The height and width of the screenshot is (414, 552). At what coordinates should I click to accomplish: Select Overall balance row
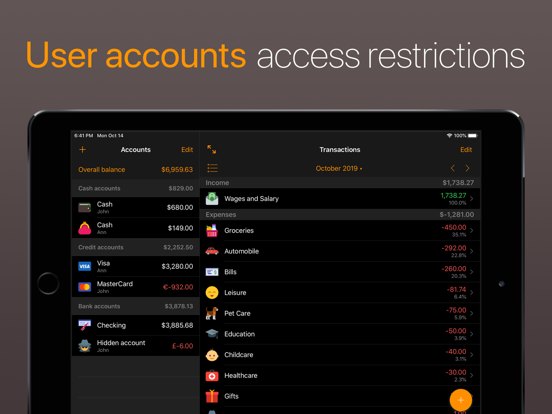pyautogui.click(x=136, y=170)
